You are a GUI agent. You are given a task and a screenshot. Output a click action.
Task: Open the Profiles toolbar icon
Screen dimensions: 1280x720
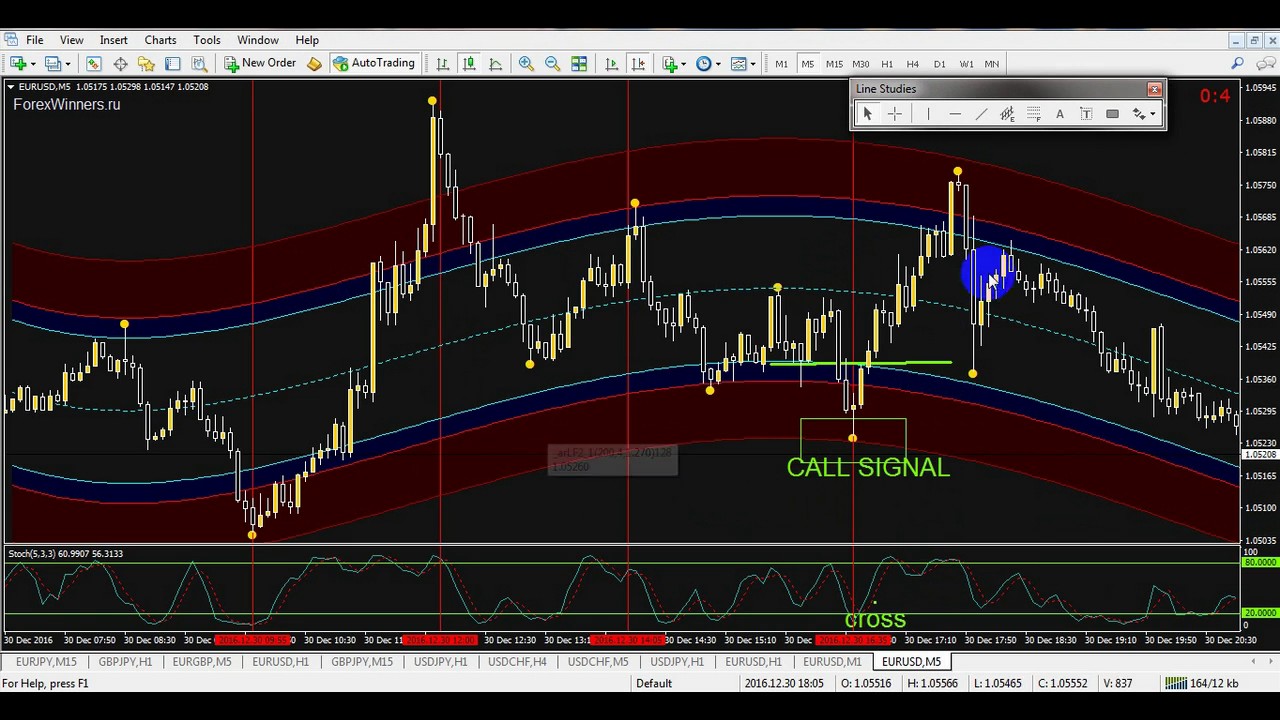click(x=53, y=64)
